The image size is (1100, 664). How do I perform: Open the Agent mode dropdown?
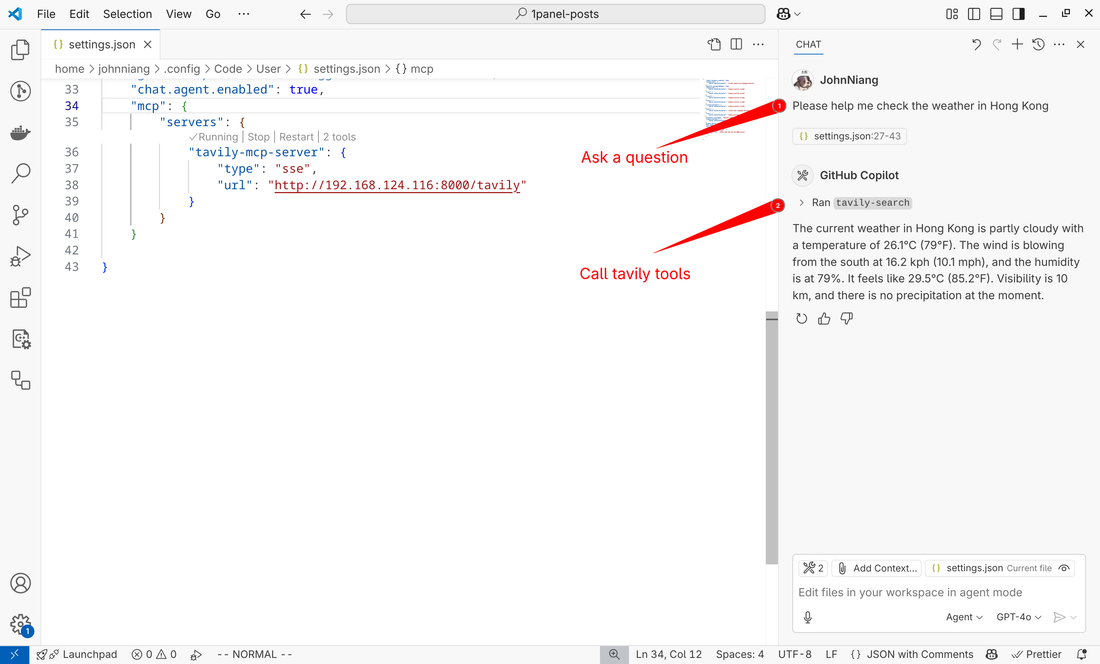pyautogui.click(x=964, y=617)
